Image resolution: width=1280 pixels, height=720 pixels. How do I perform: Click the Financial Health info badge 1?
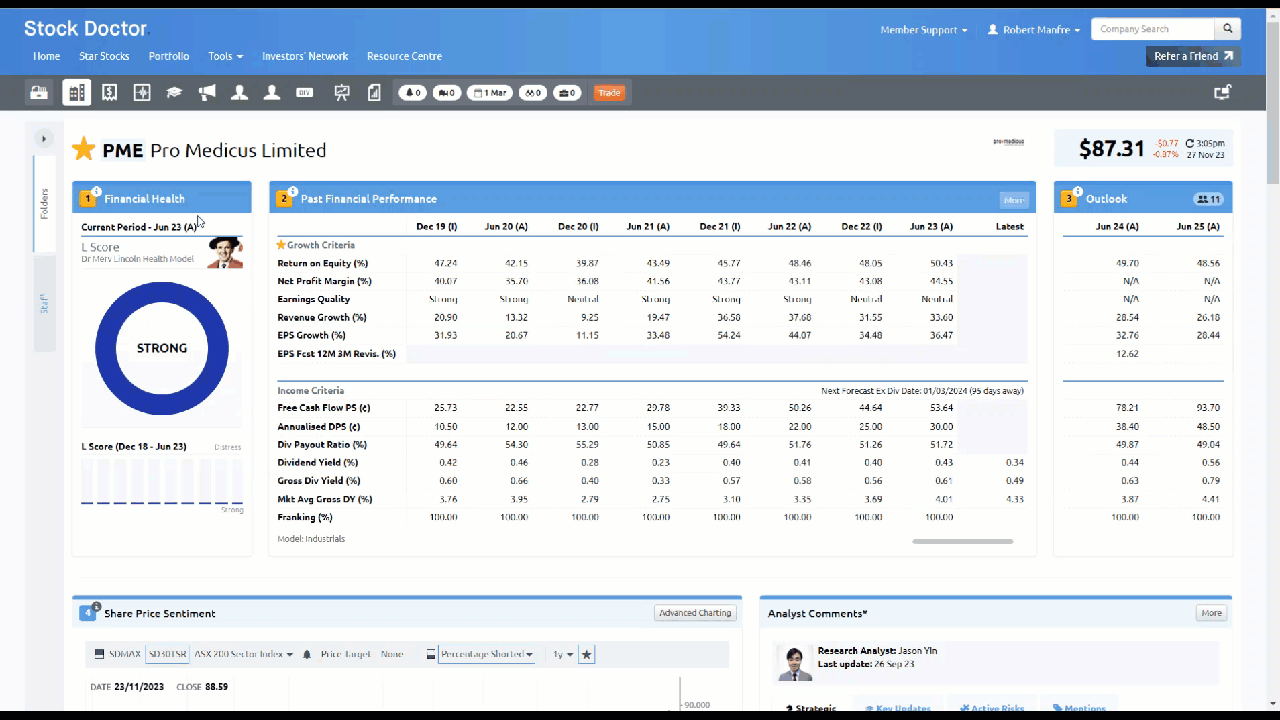pyautogui.click(x=88, y=197)
